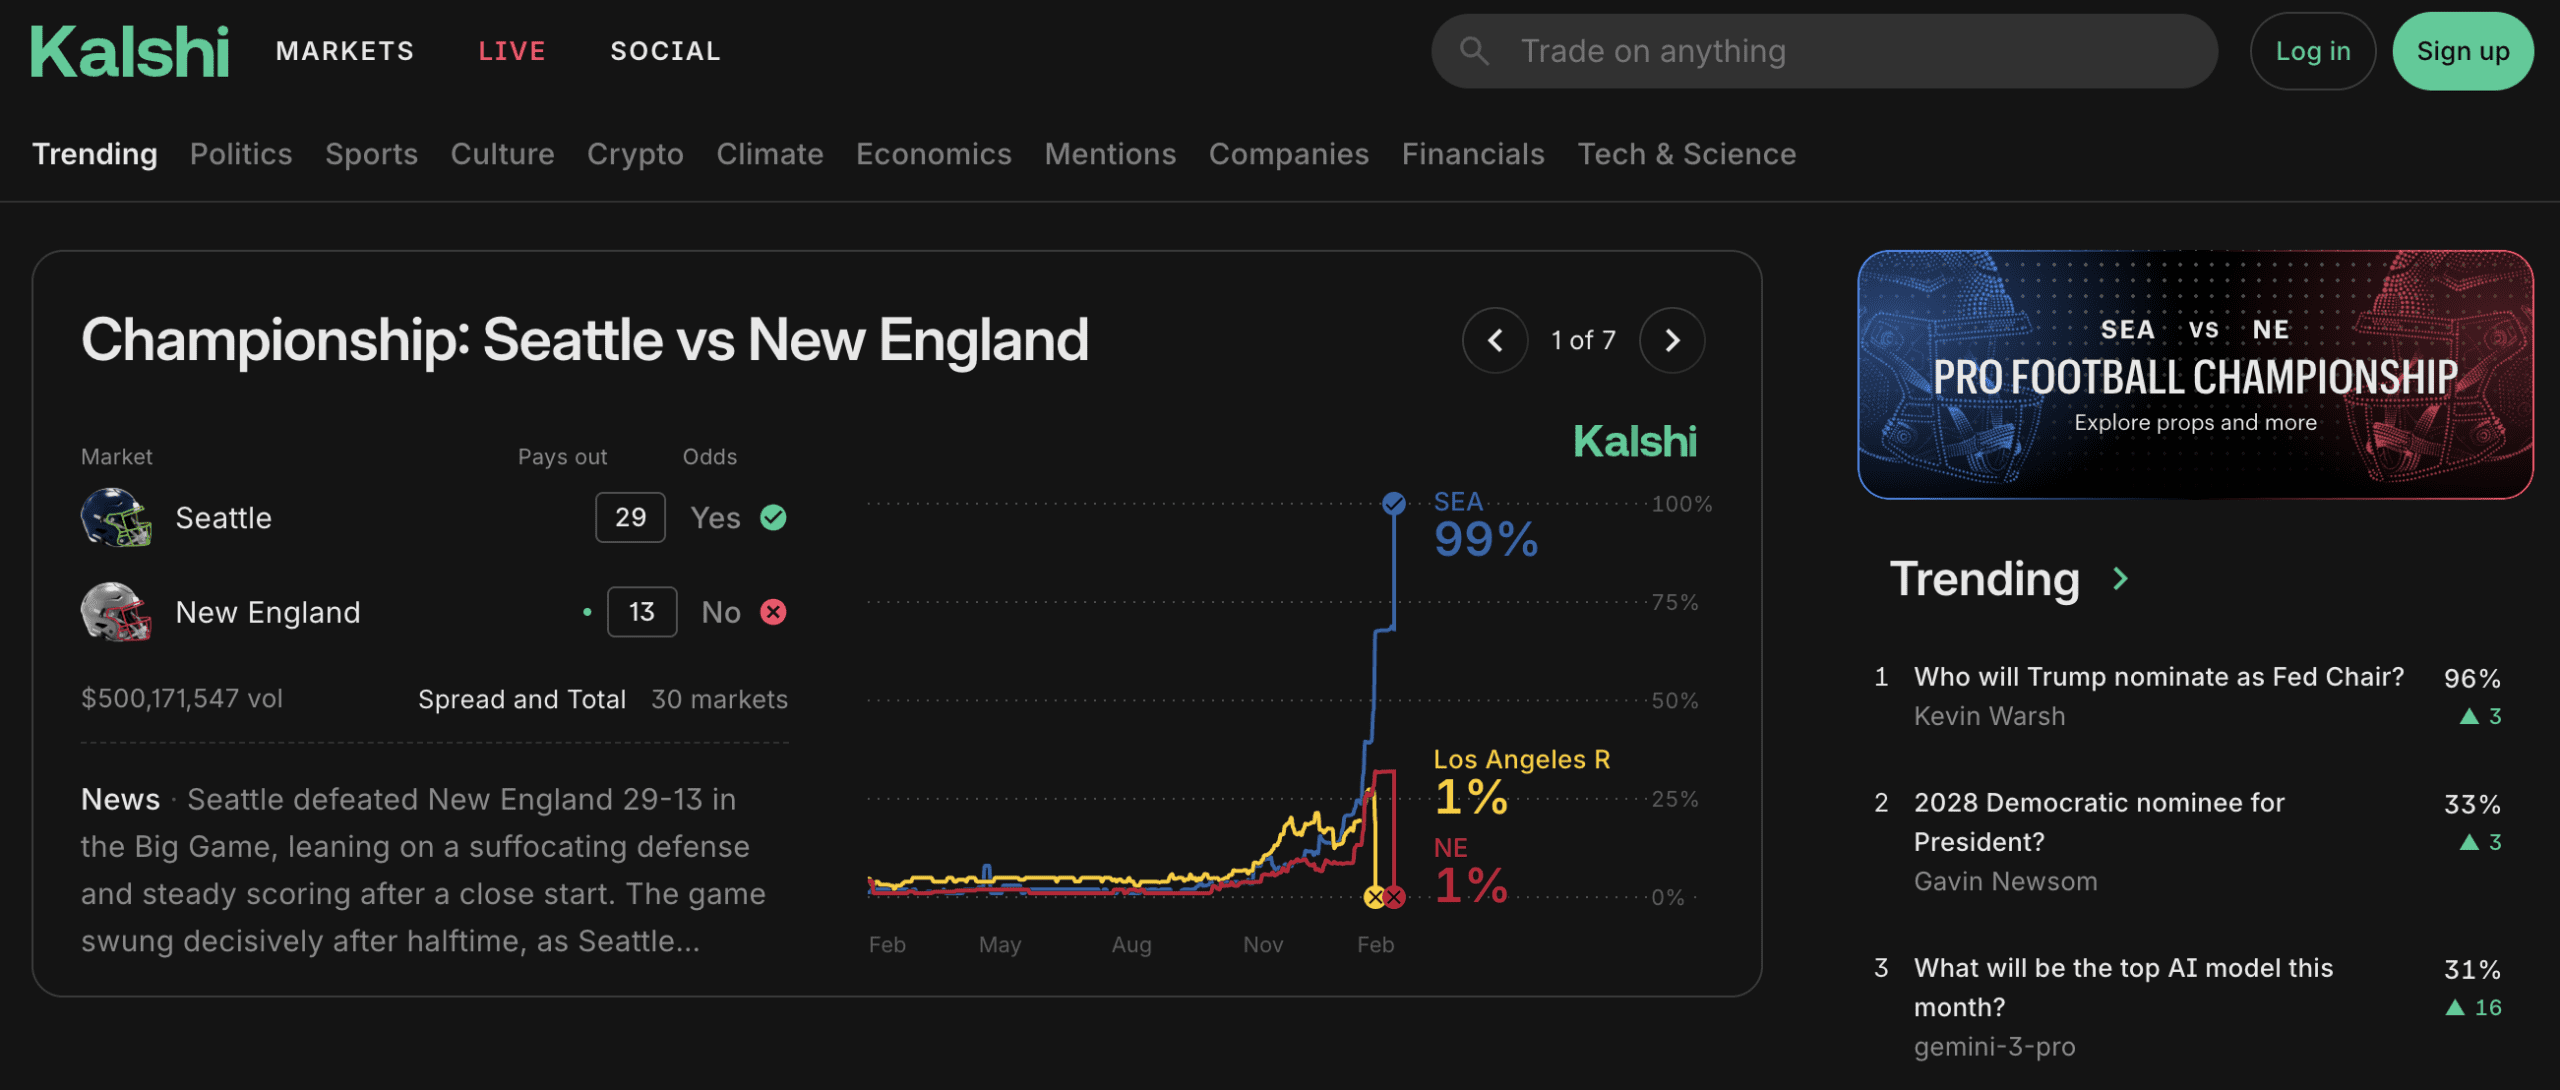This screenshot has height=1090, width=2560.
Task: Go to the next featured market
Action: click(x=1672, y=341)
